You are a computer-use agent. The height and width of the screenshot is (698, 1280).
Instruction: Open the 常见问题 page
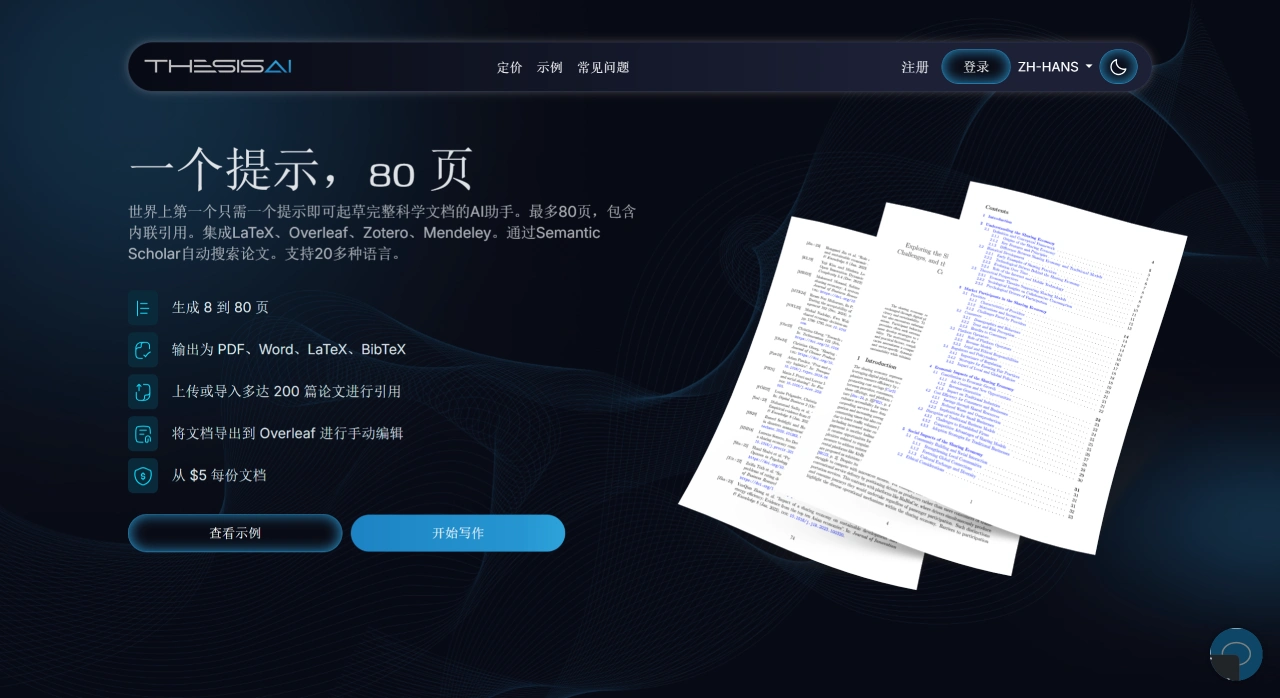click(x=603, y=67)
